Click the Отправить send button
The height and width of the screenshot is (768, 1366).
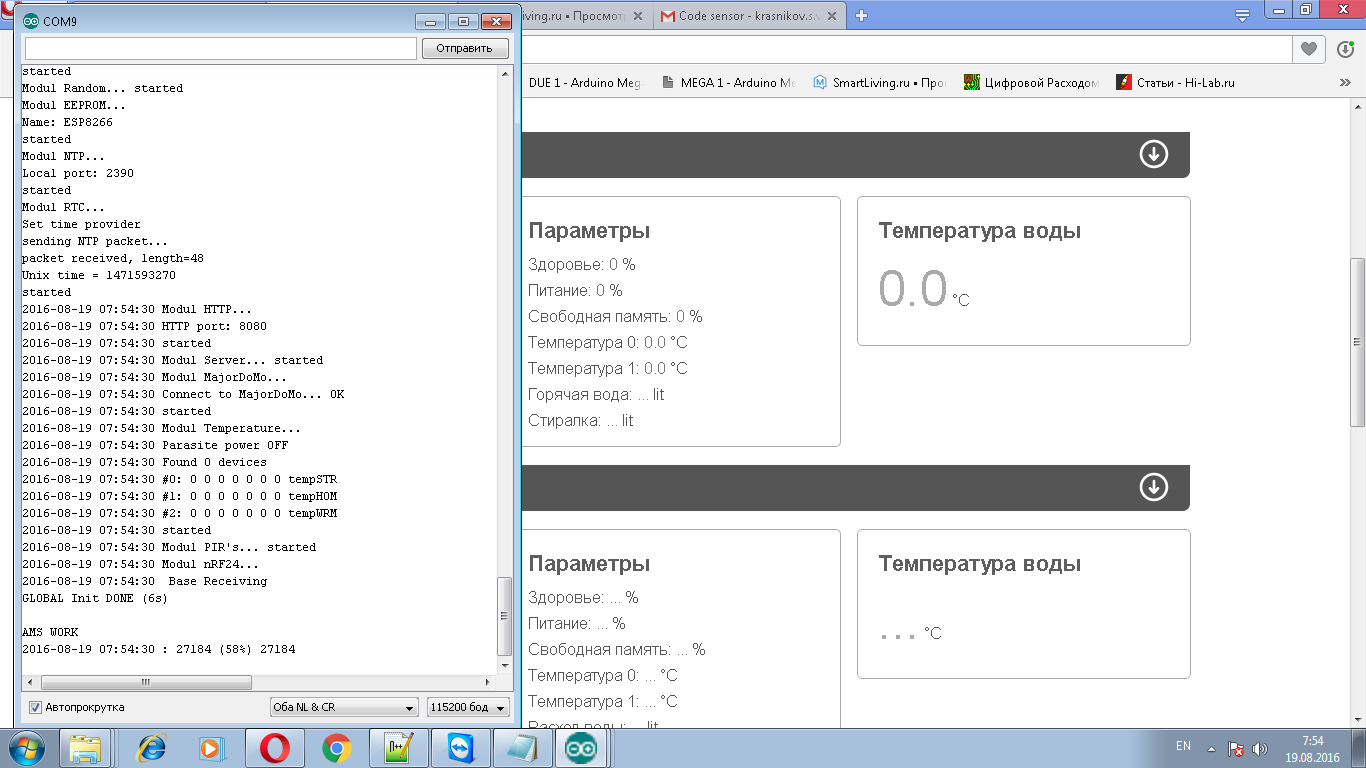465,48
